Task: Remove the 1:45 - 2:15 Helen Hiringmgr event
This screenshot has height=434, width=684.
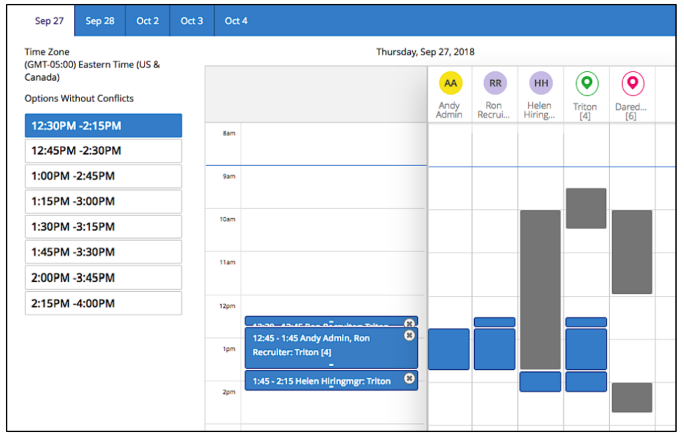Action: pyautogui.click(x=409, y=378)
